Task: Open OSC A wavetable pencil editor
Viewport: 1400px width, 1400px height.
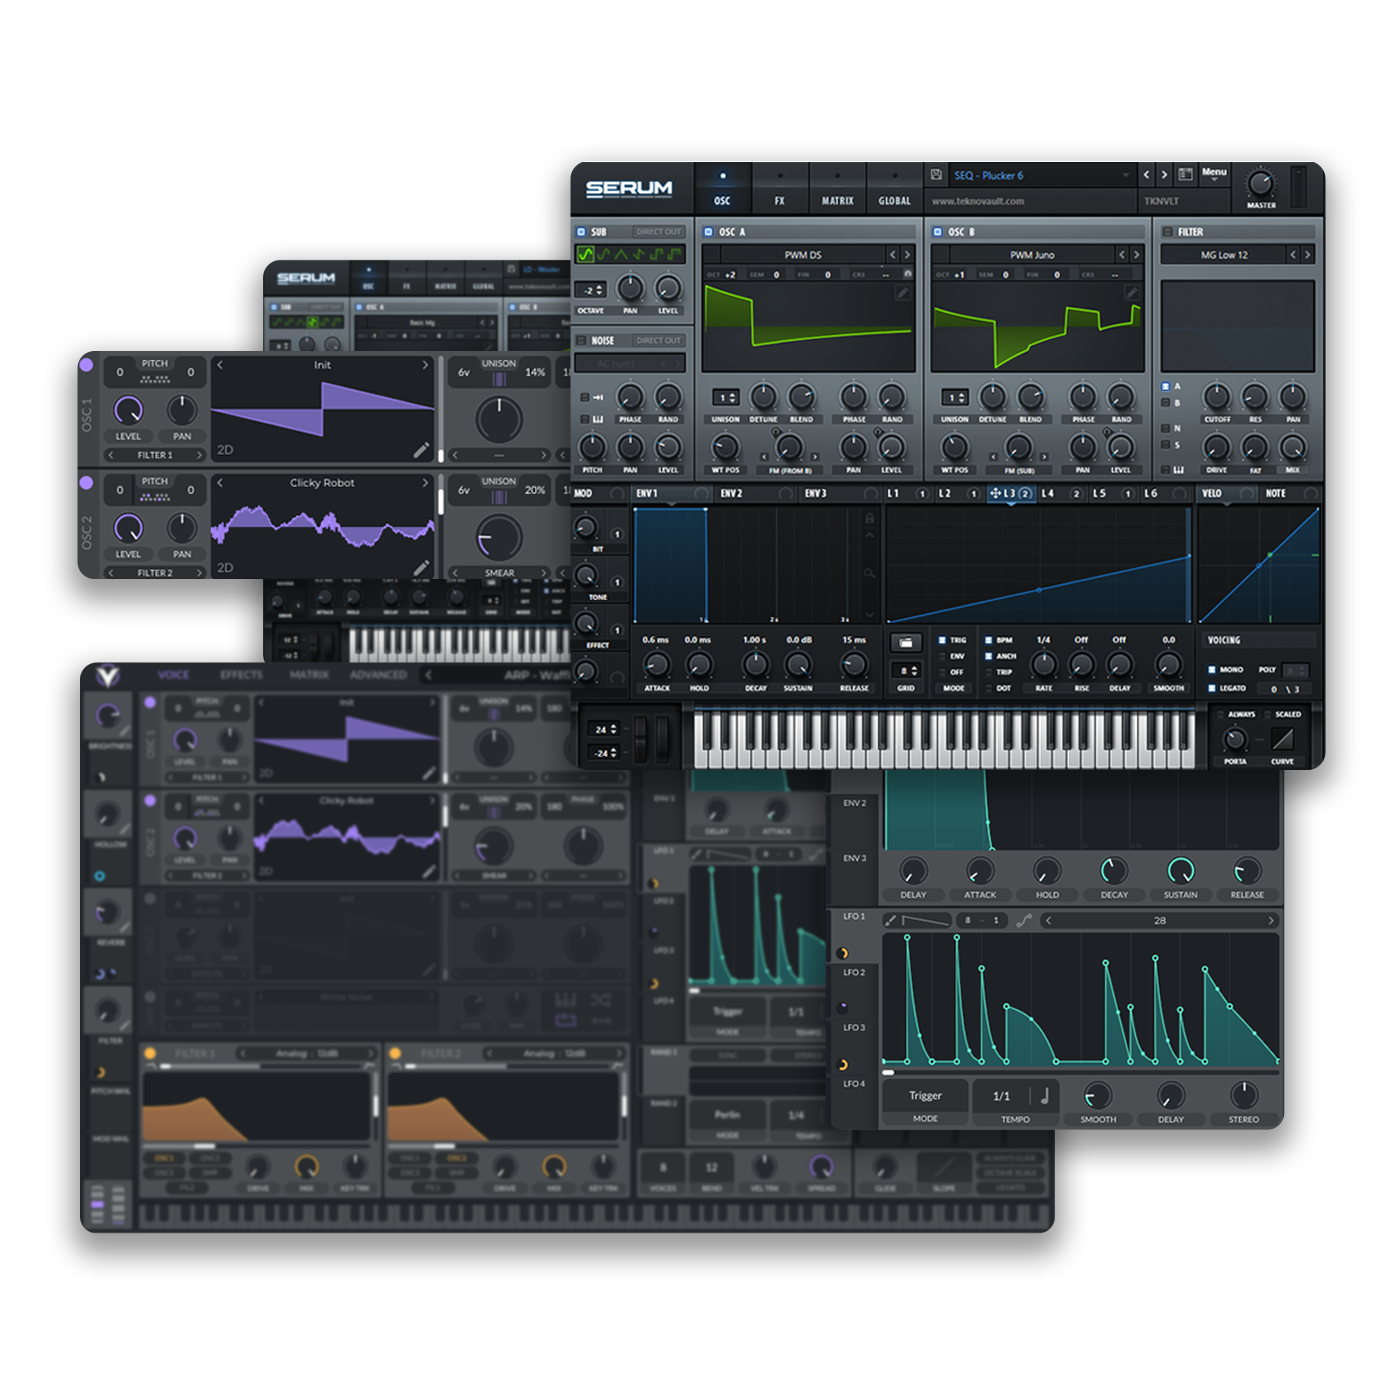Action: tap(903, 293)
